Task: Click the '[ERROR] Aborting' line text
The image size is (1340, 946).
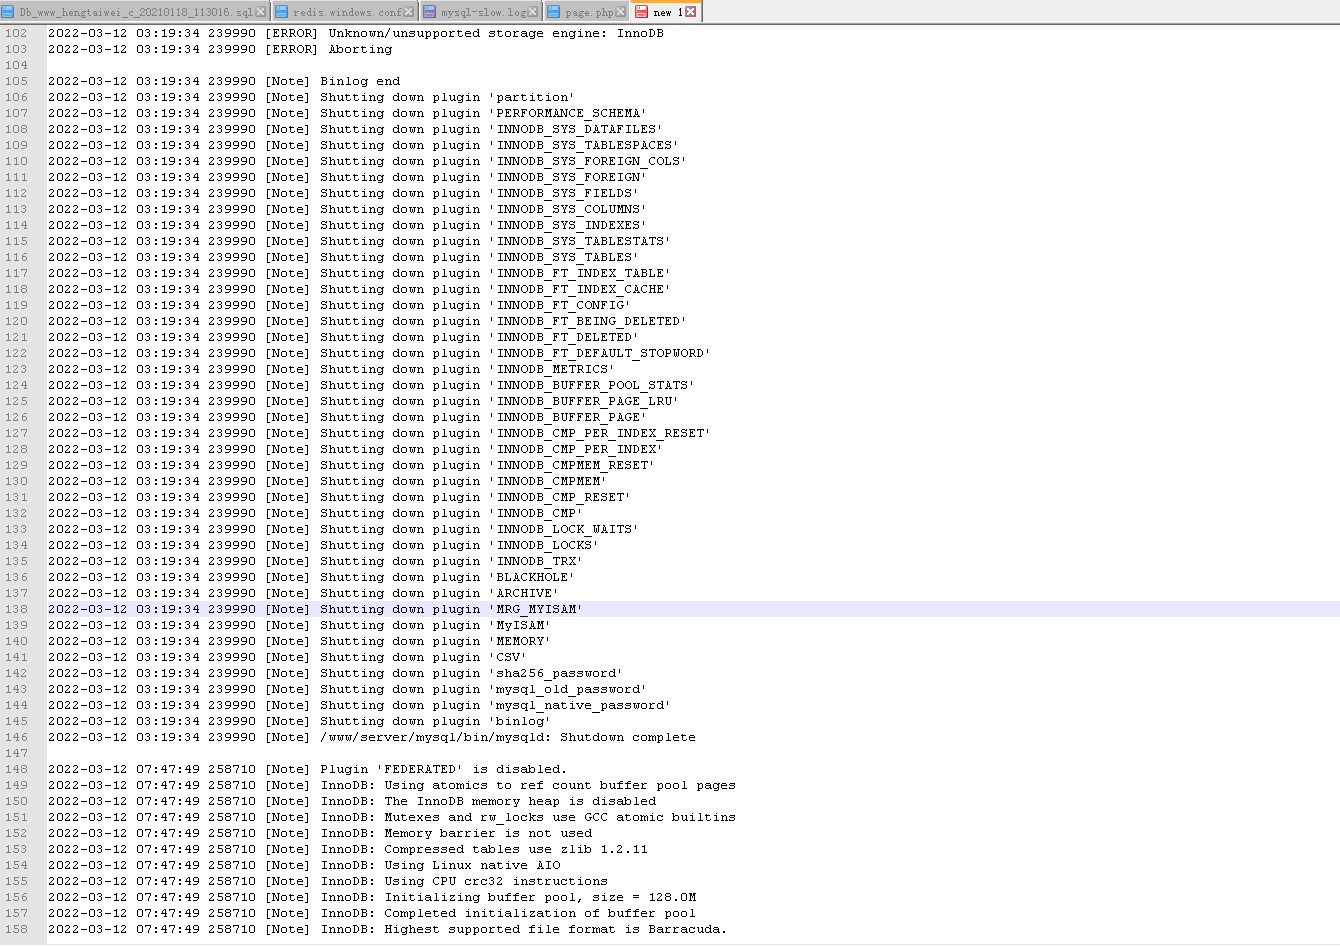Action: 328,49
